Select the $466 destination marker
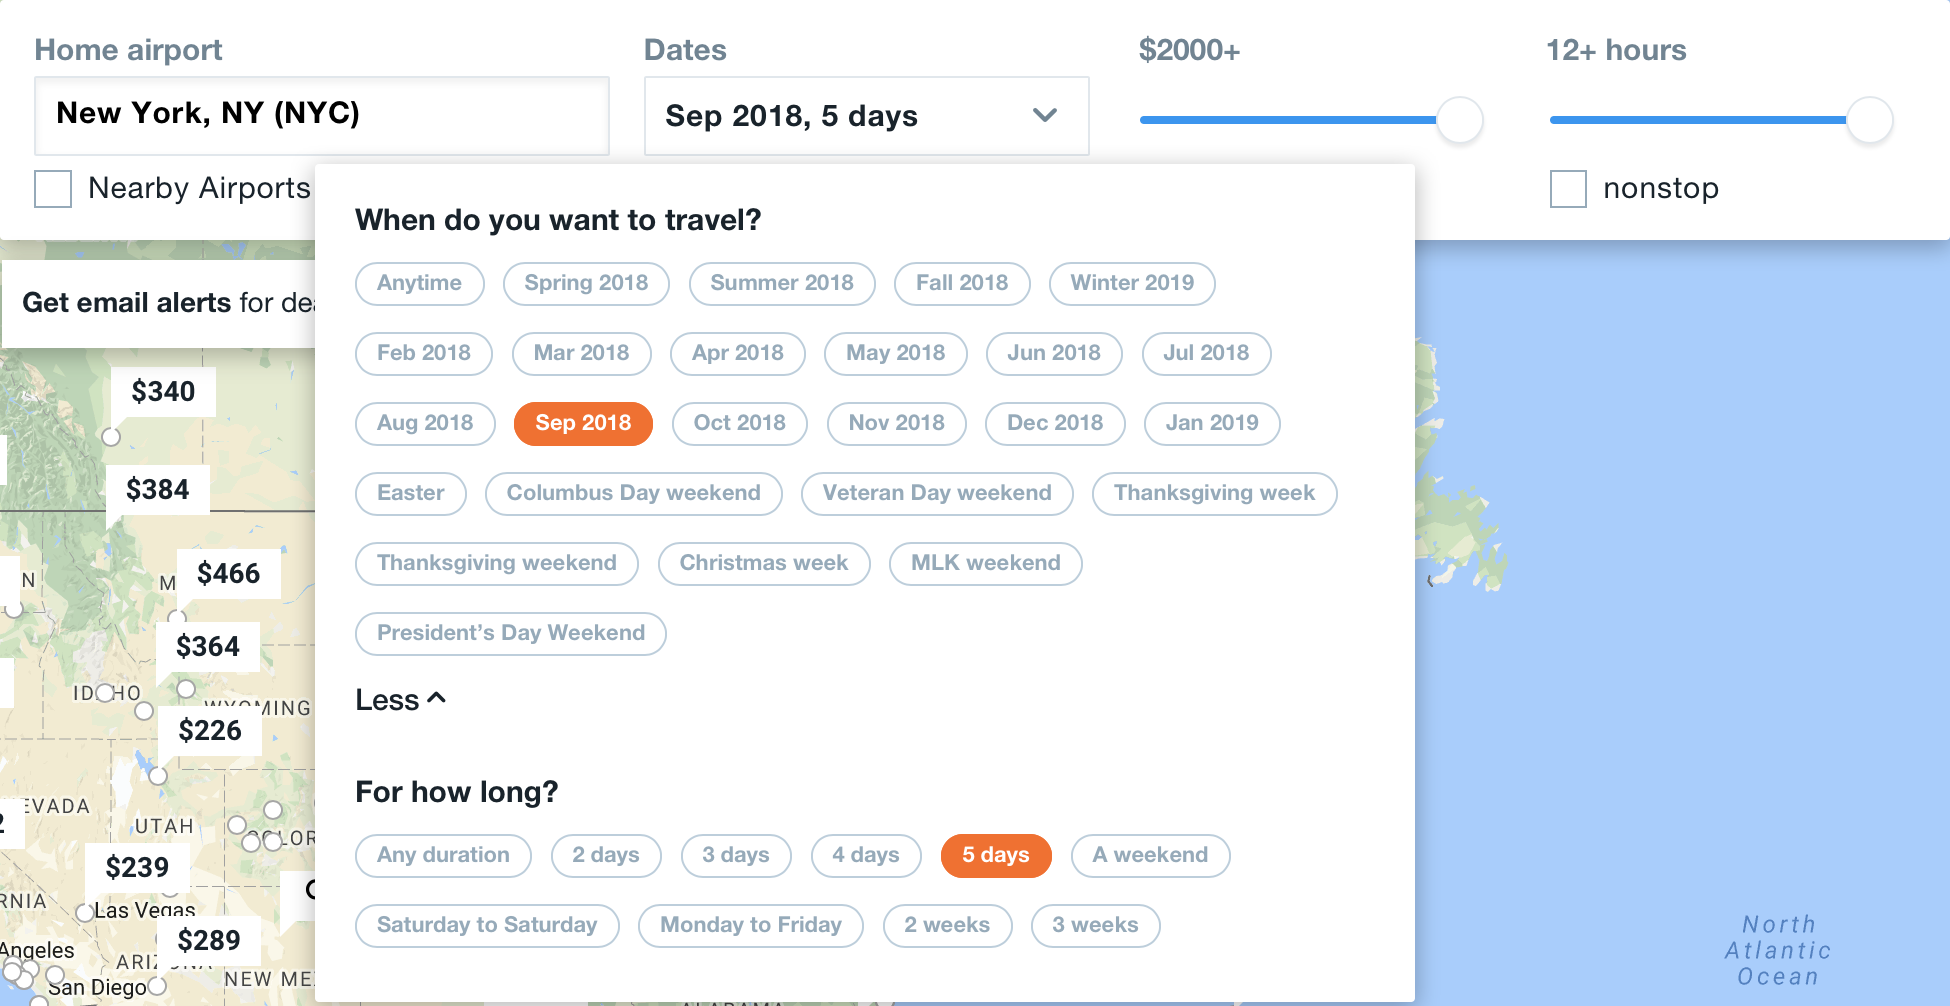The height and width of the screenshot is (1006, 1950). [x=229, y=573]
